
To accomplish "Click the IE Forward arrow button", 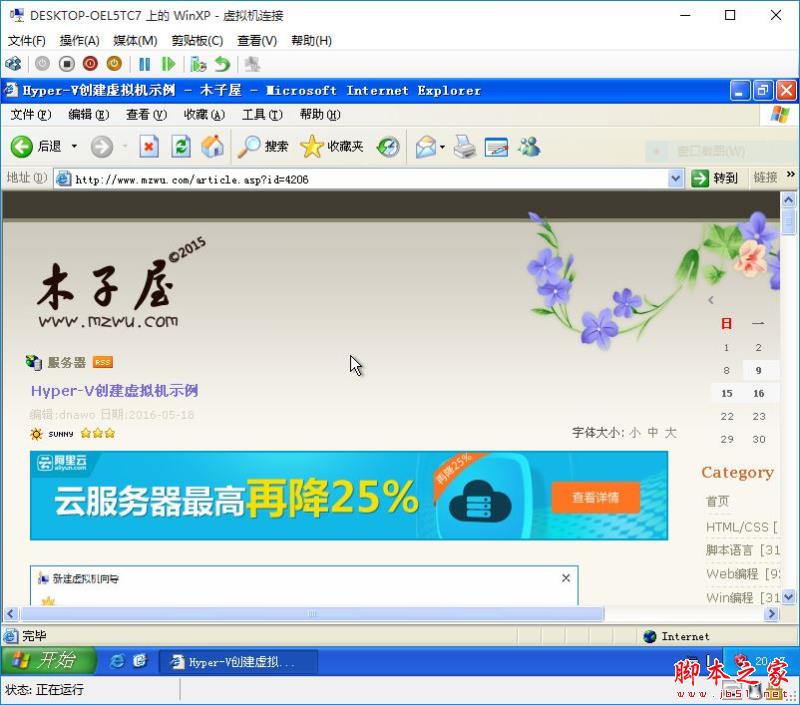I will click(x=102, y=147).
